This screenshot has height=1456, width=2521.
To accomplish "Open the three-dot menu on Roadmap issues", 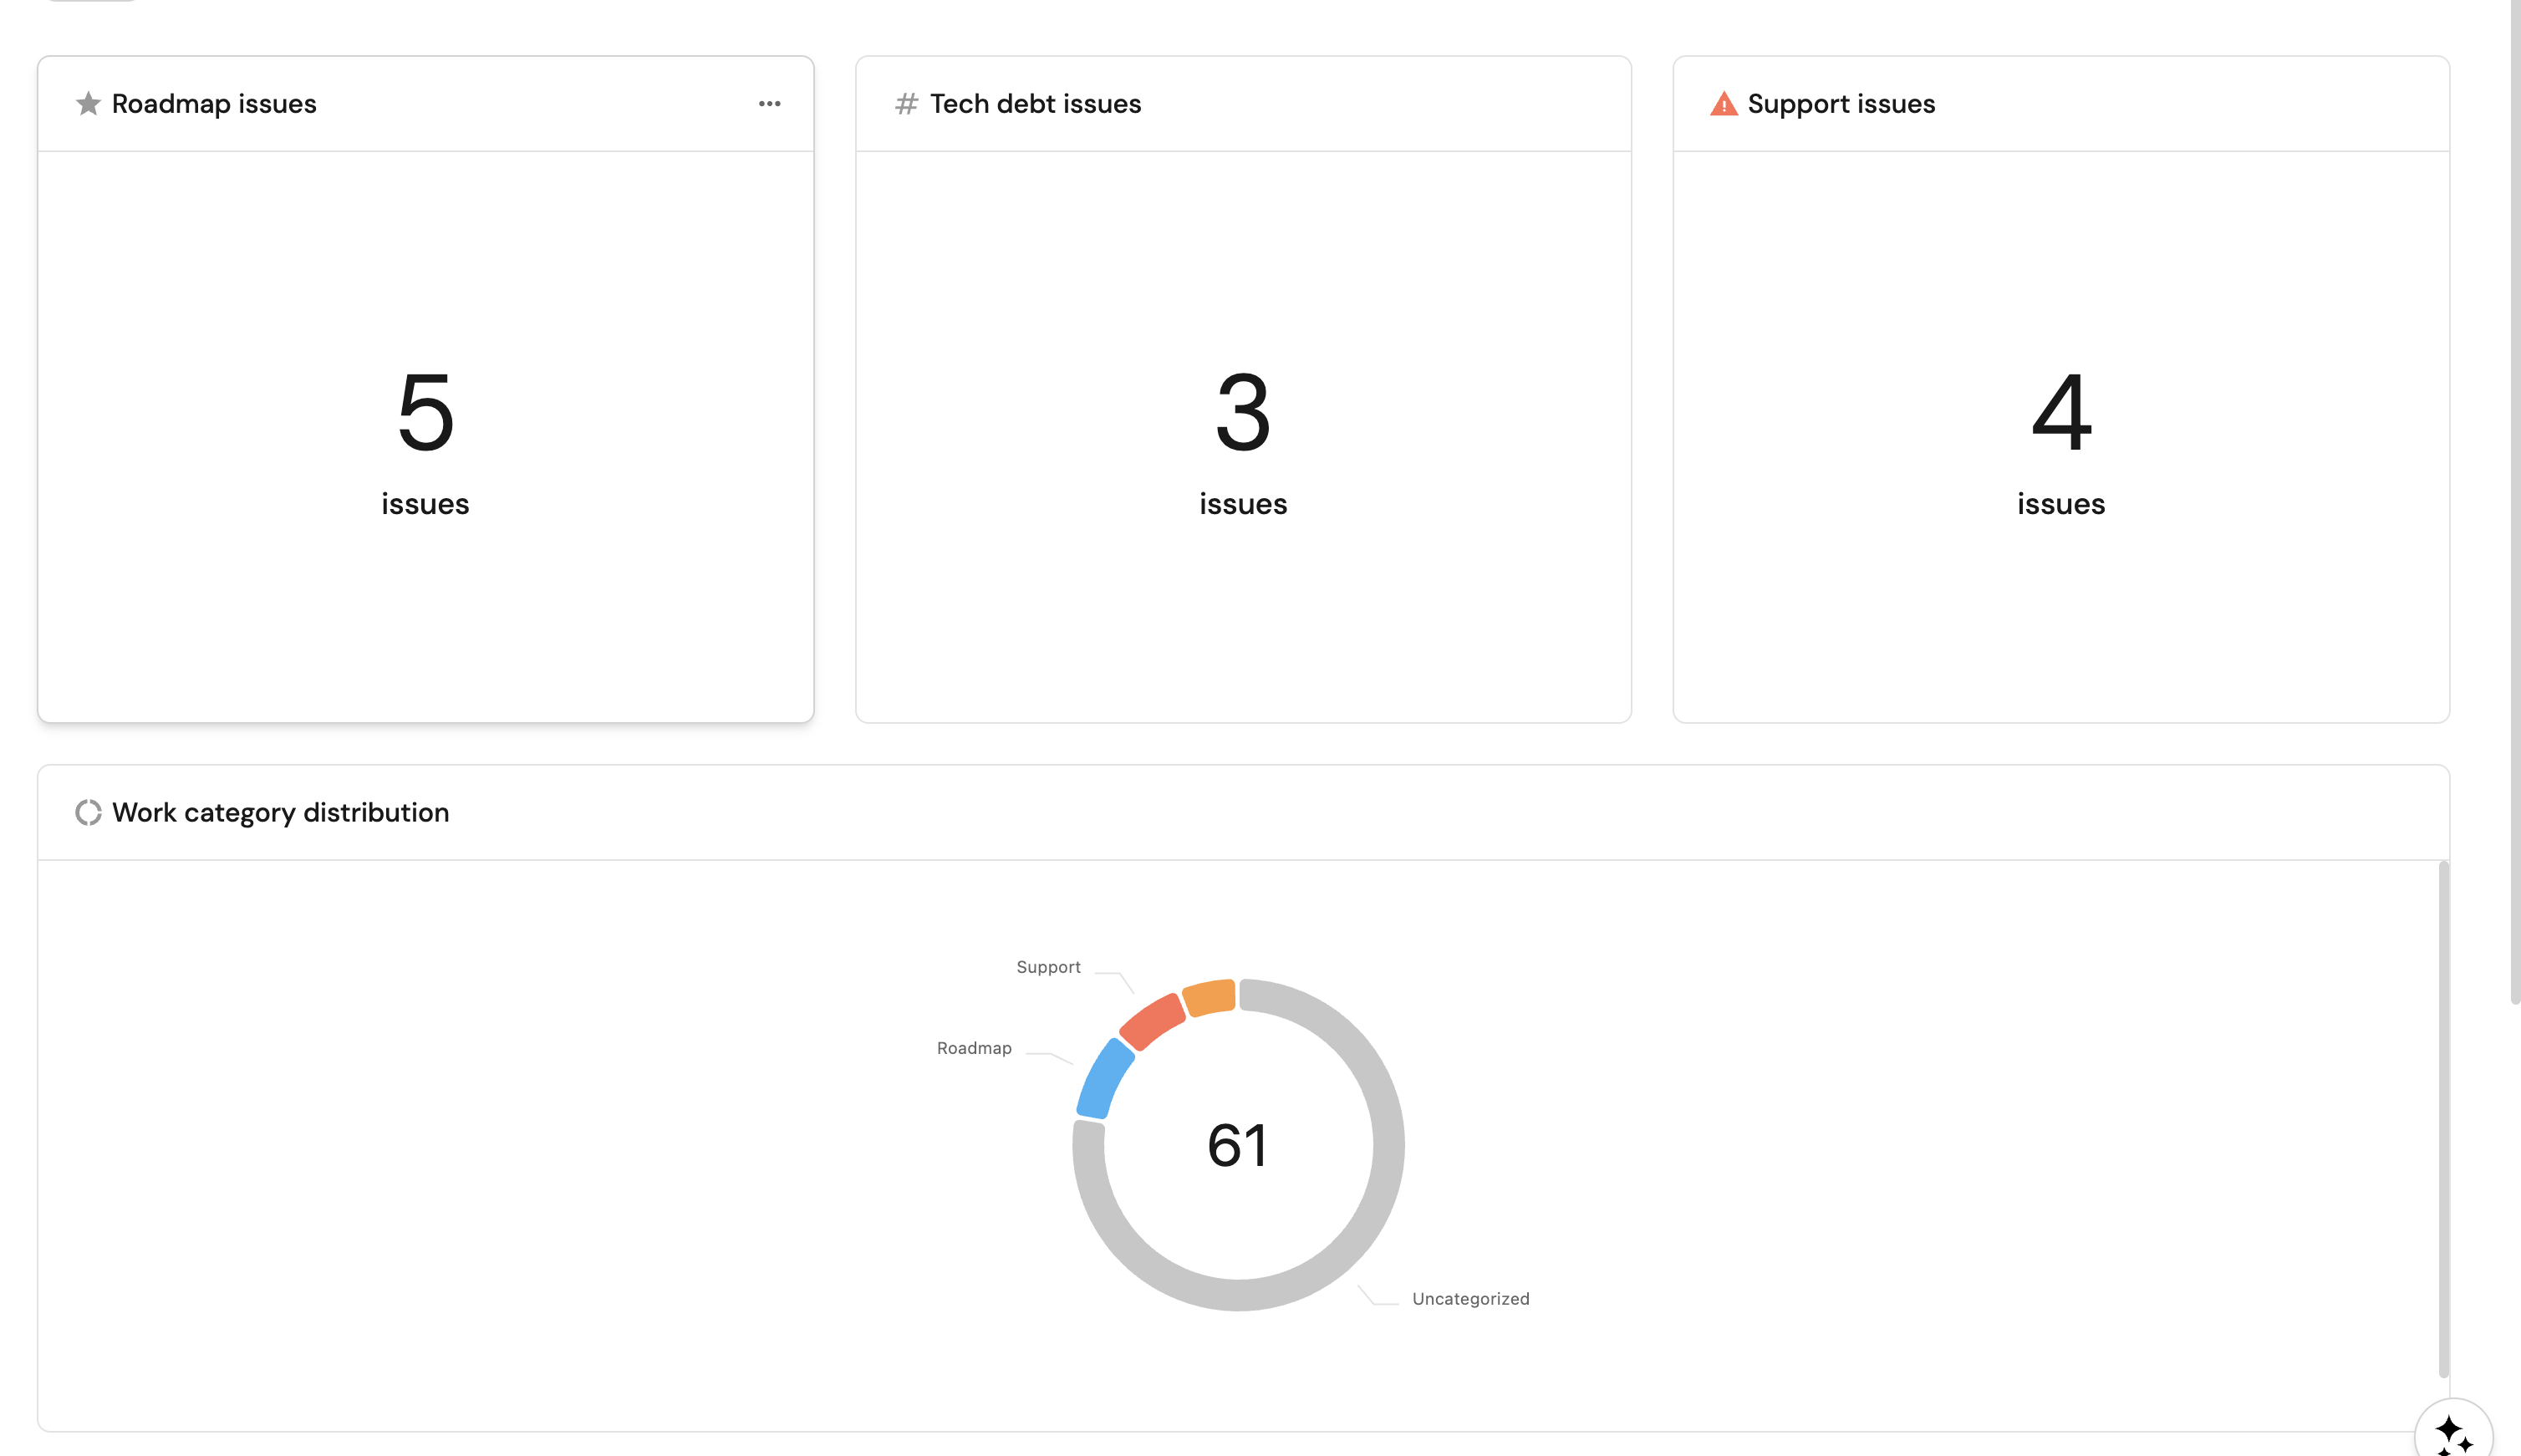I will click(769, 104).
